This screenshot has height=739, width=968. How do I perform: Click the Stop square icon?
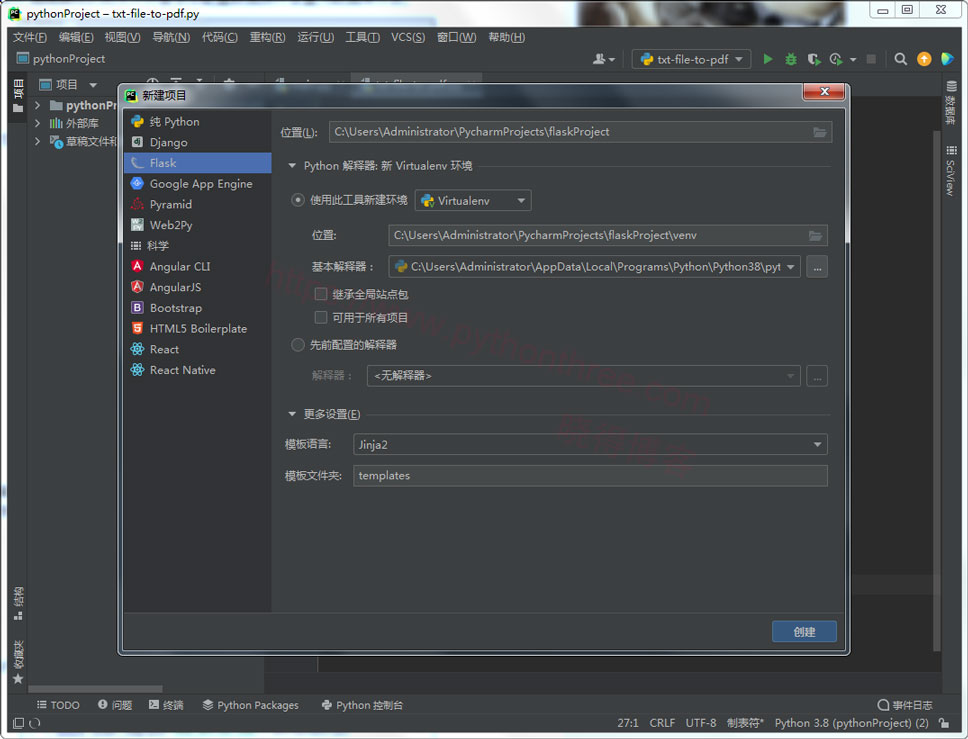(x=871, y=59)
